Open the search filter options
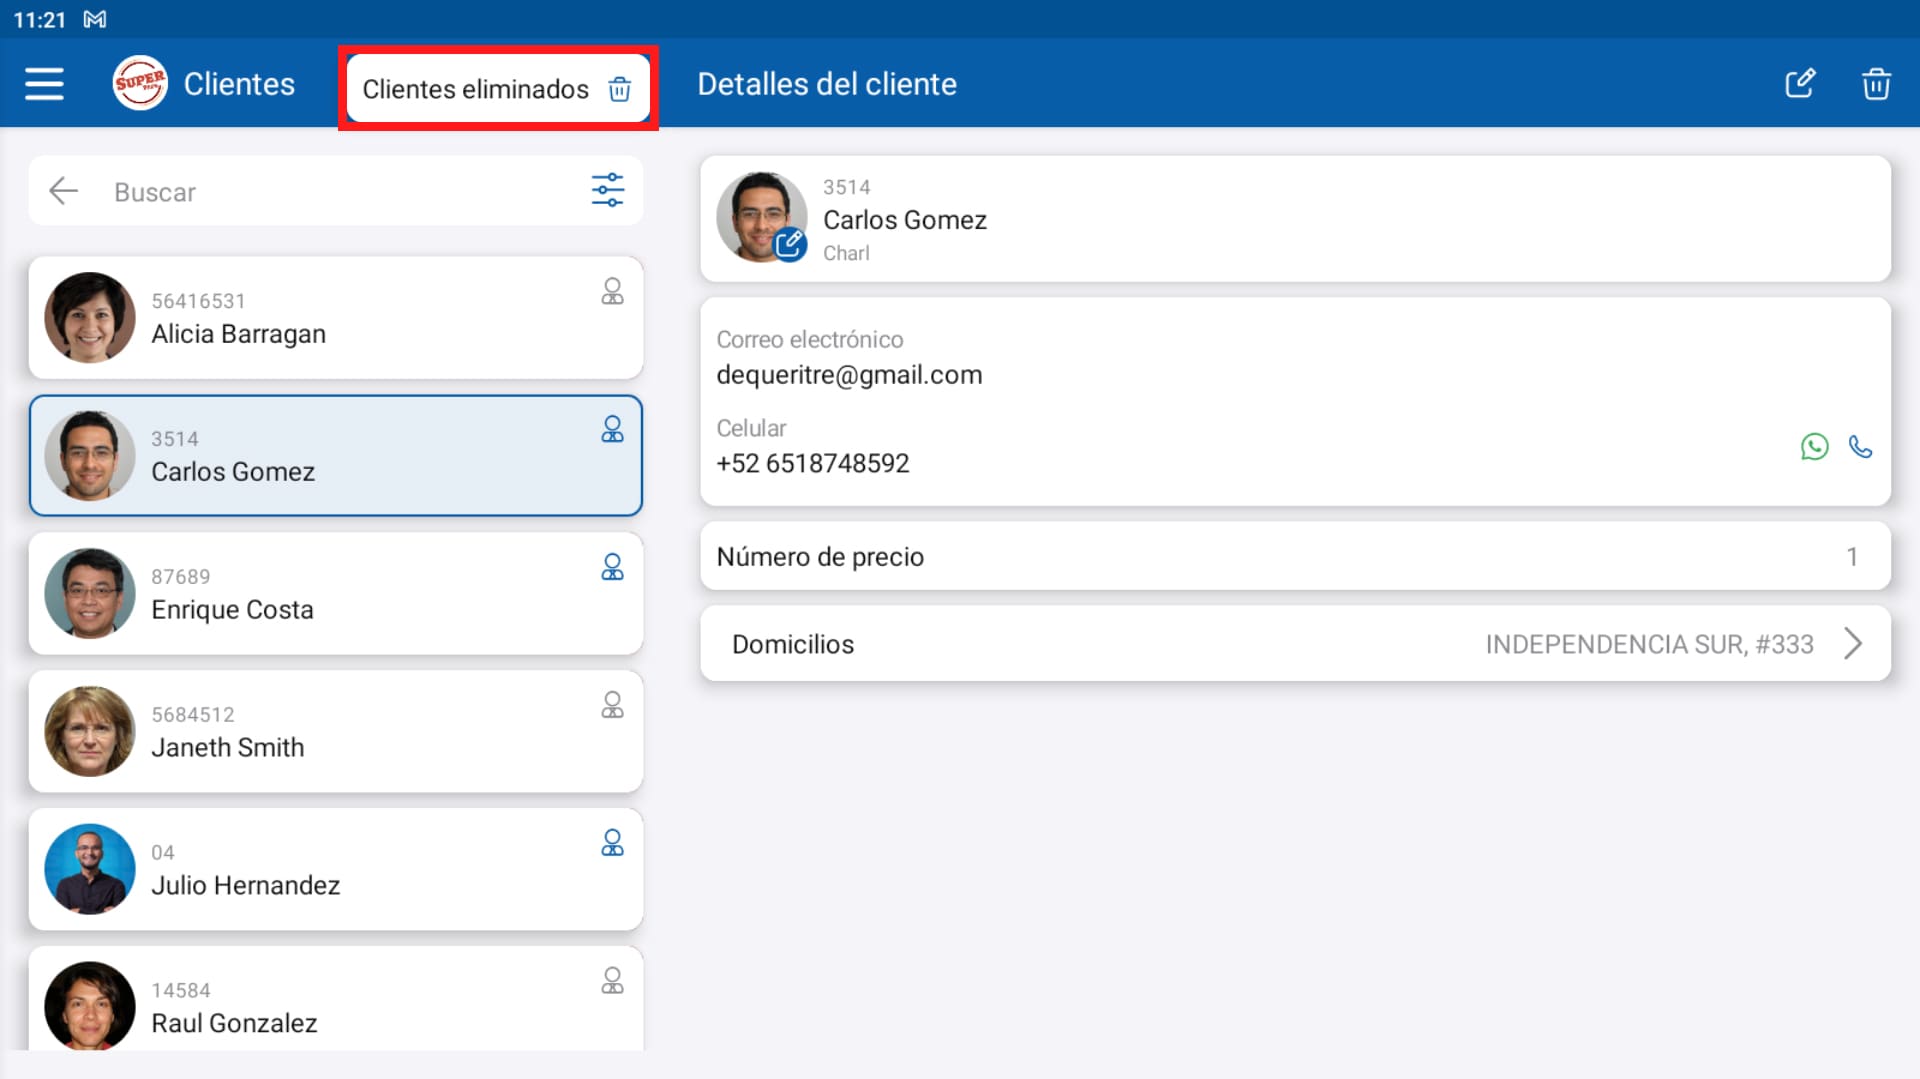 point(607,190)
